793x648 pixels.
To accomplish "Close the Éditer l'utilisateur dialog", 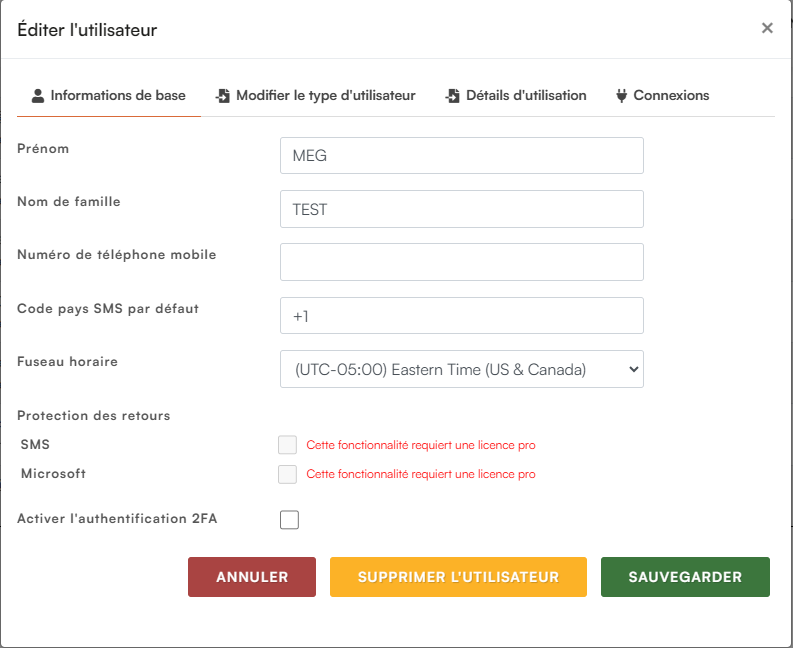I will click(x=767, y=28).
